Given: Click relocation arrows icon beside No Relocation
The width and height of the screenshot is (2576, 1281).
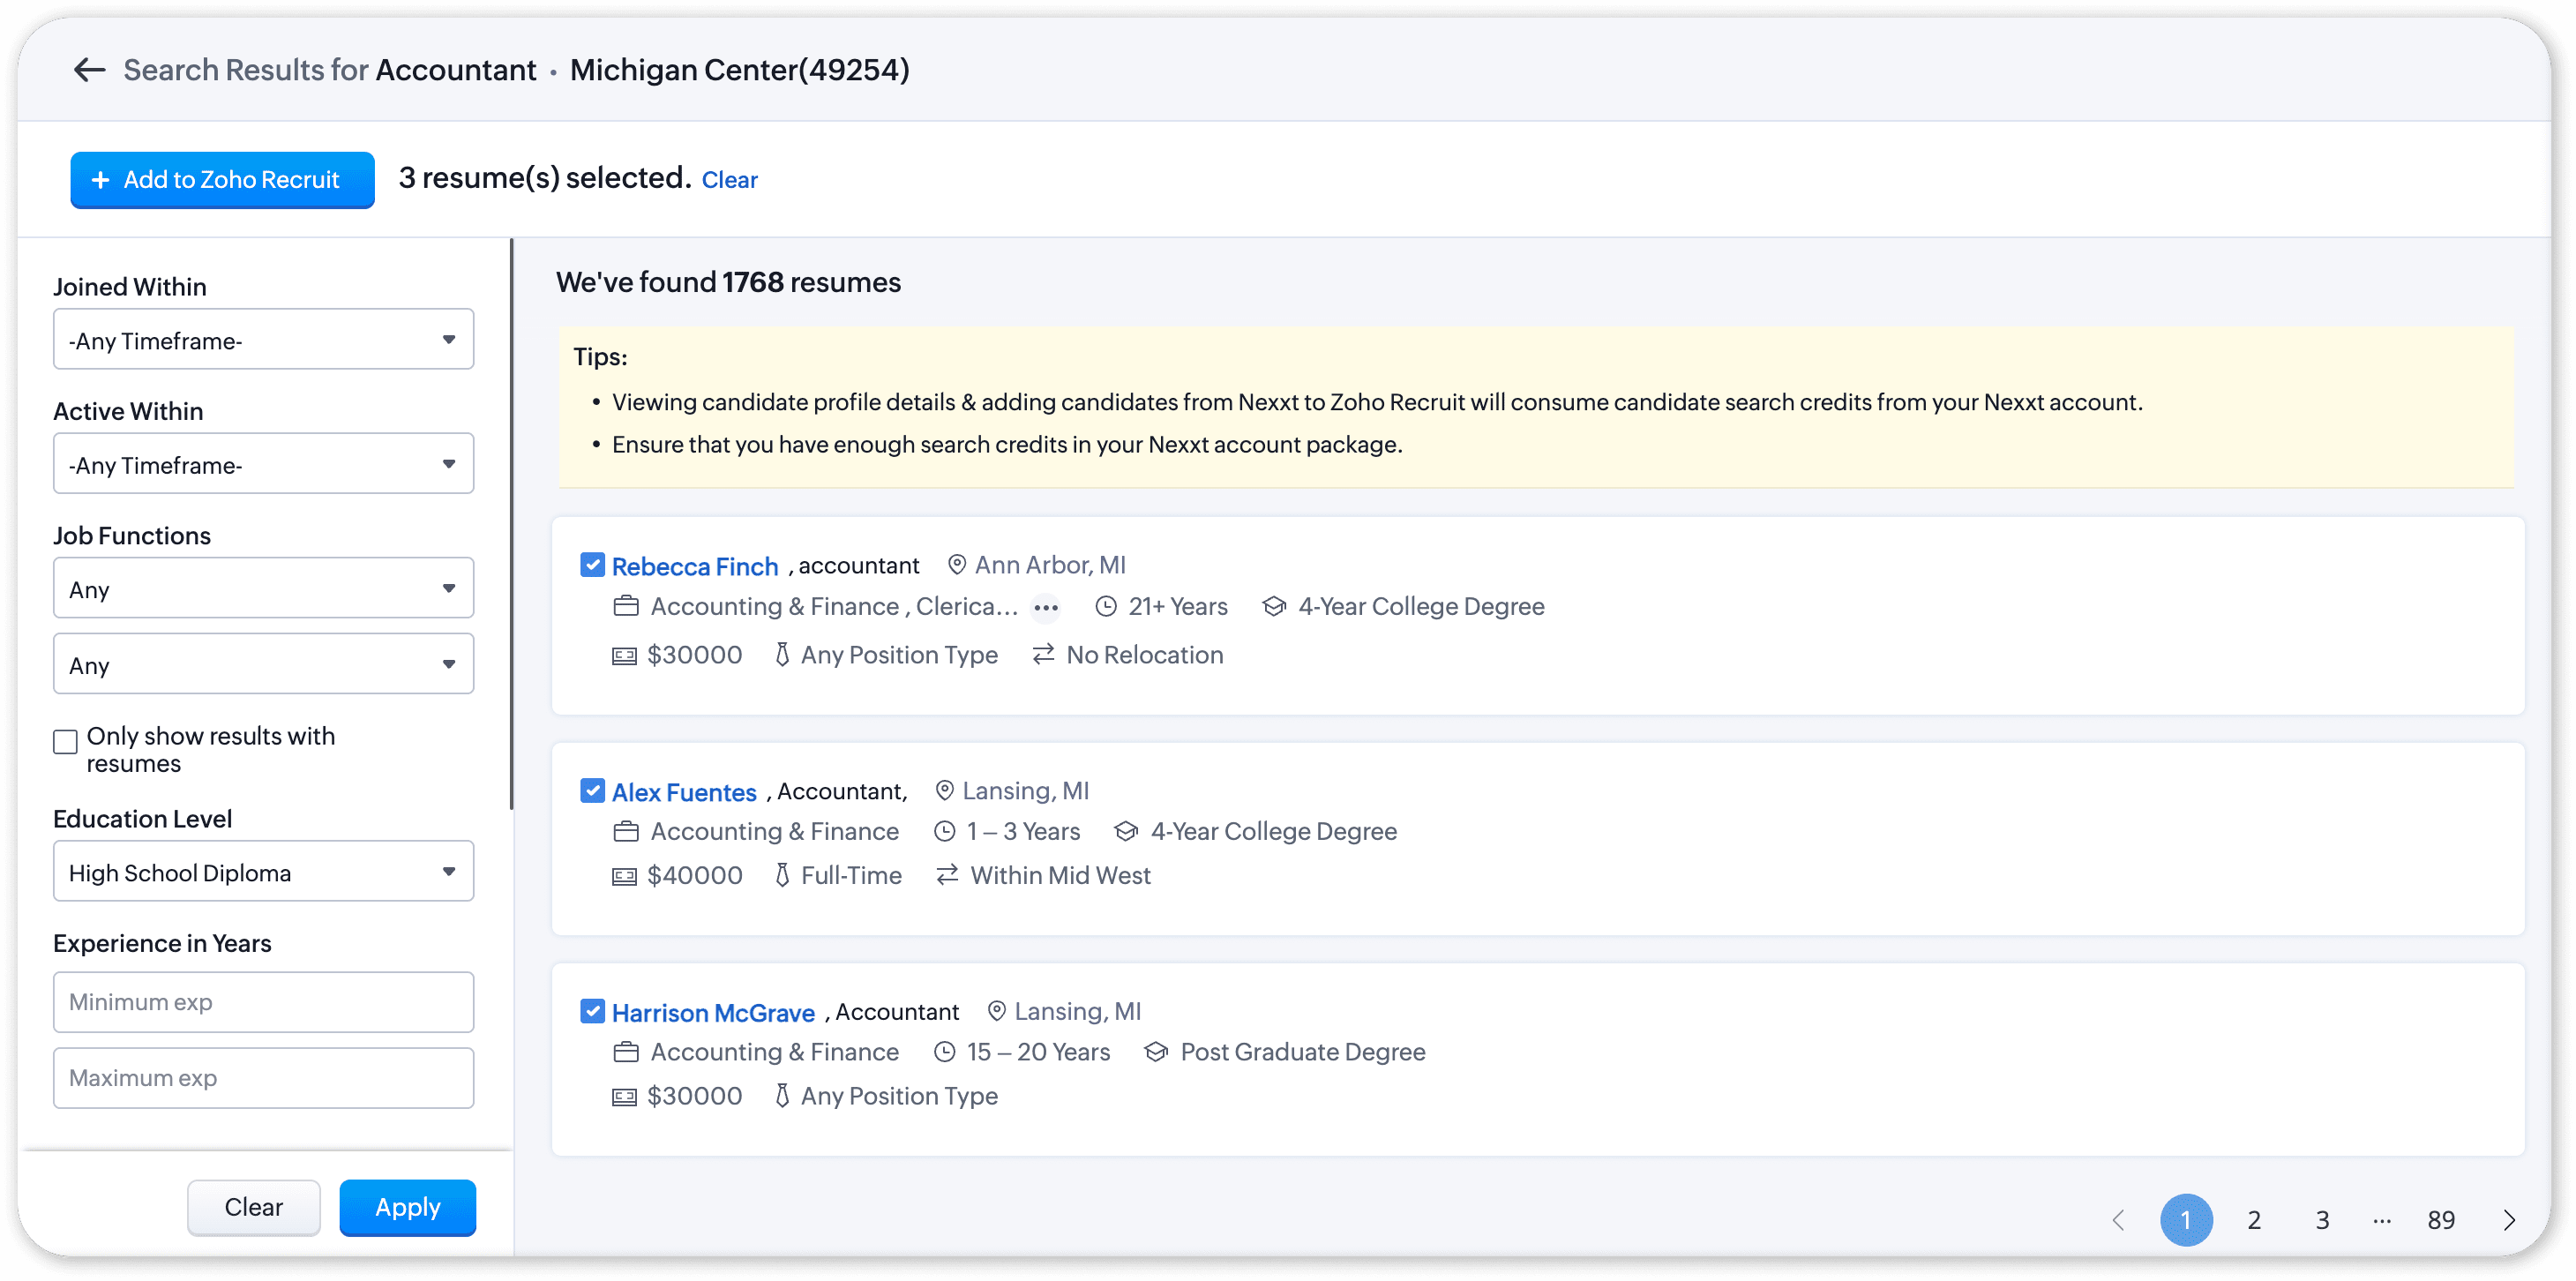Looking at the screenshot, I should [1043, 655].
